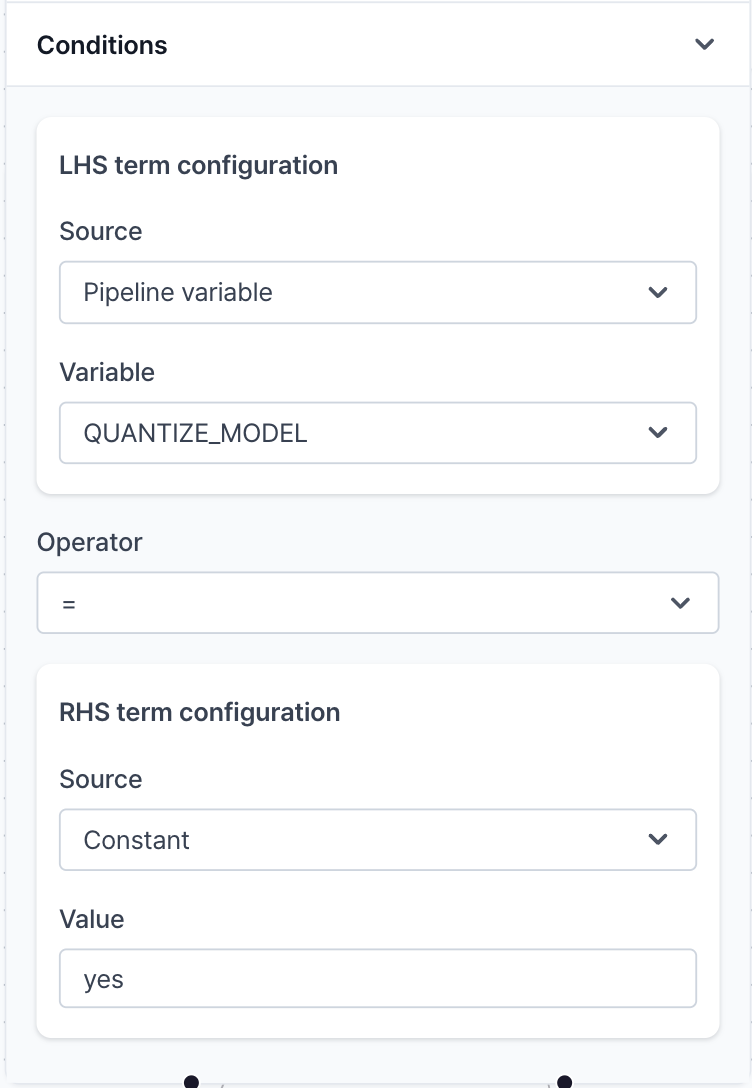Click the Variable field label

pos(107,372)
